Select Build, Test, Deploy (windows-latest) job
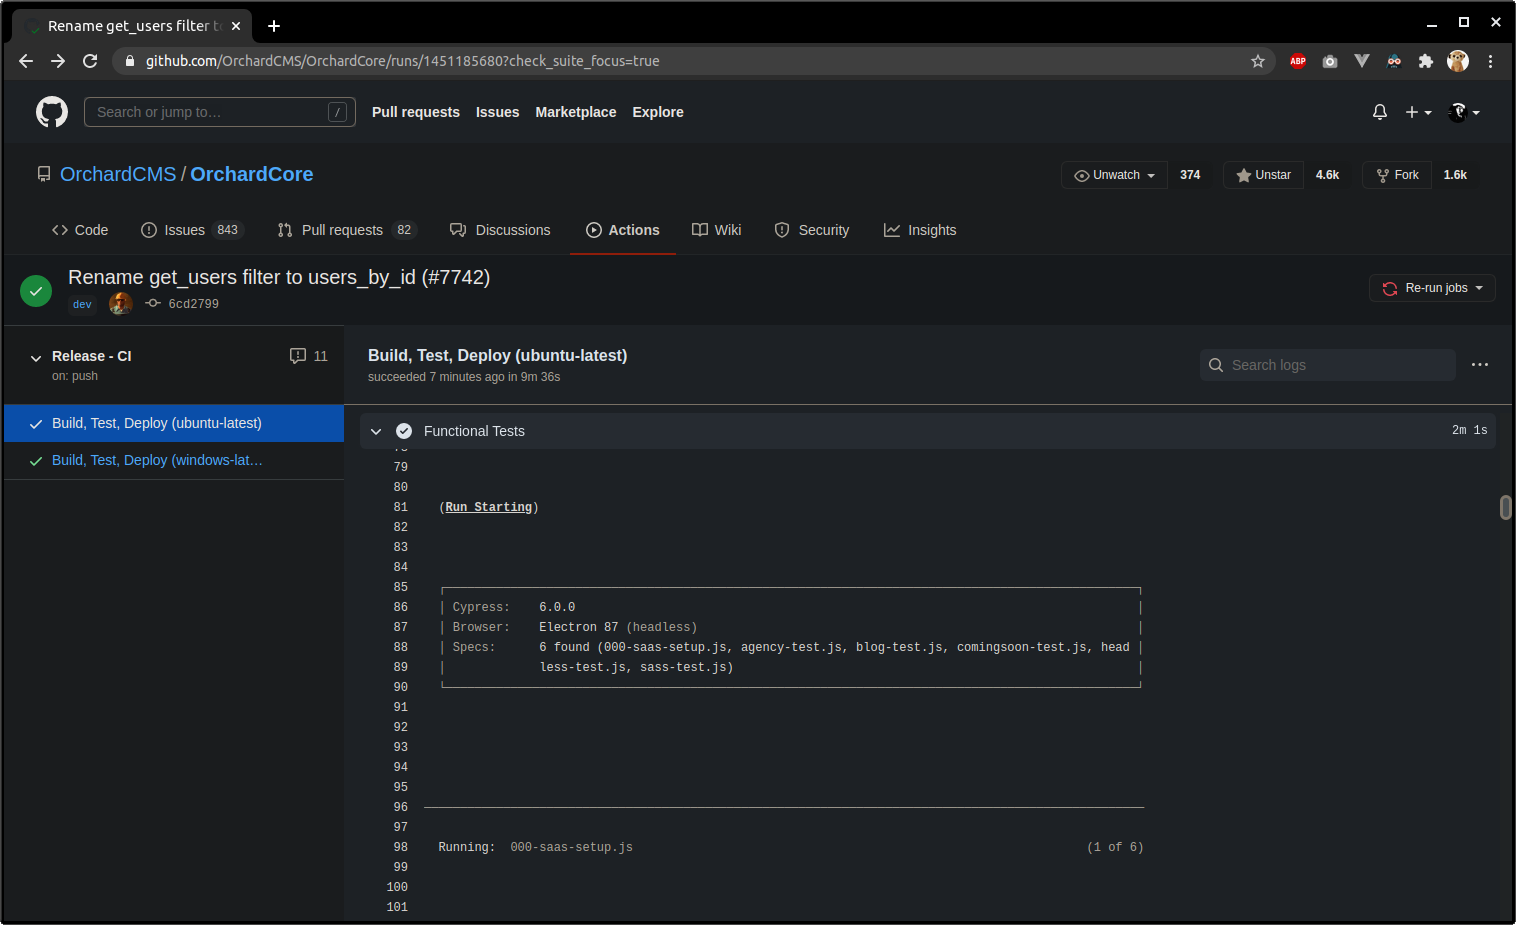Screen dimensions: 1516x925 click(174, 460)
